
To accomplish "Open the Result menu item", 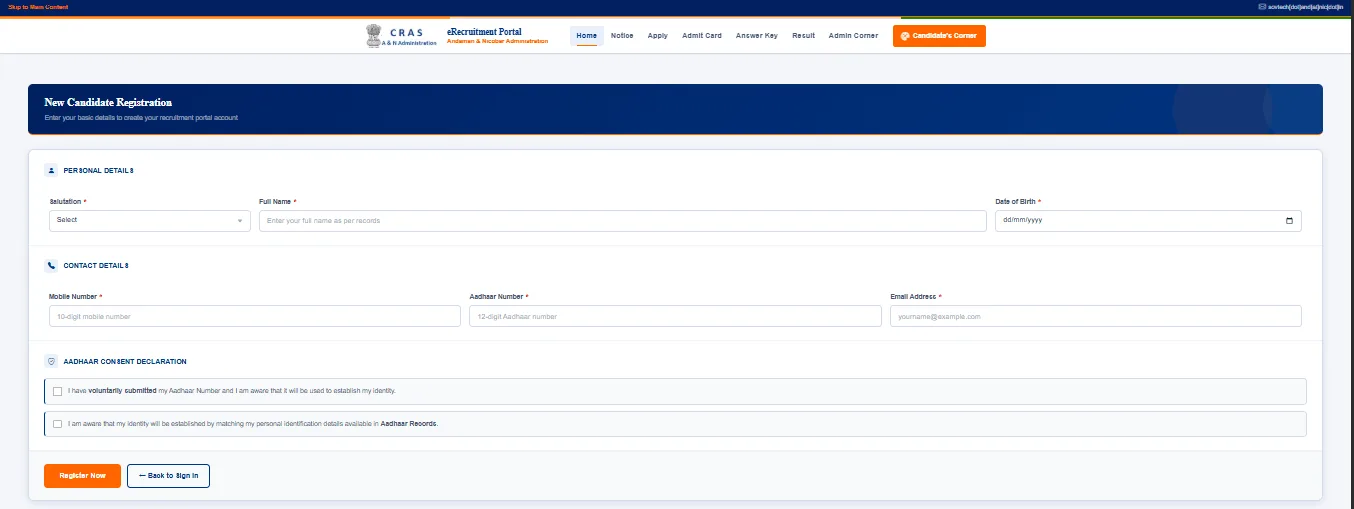I will 804,36.
